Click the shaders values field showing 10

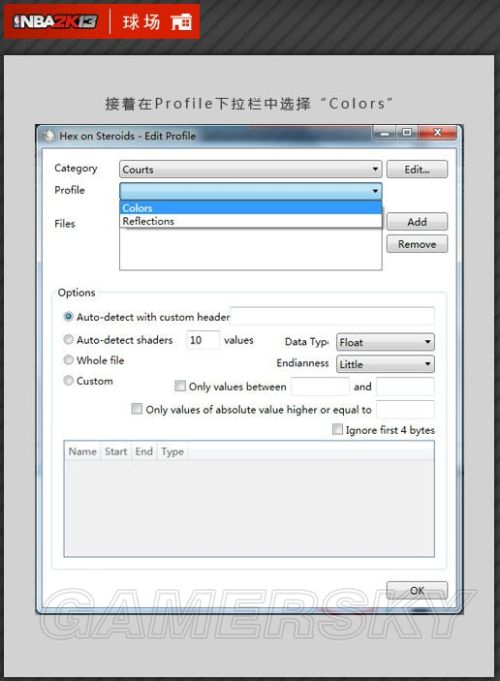click(x=203, y=340)
